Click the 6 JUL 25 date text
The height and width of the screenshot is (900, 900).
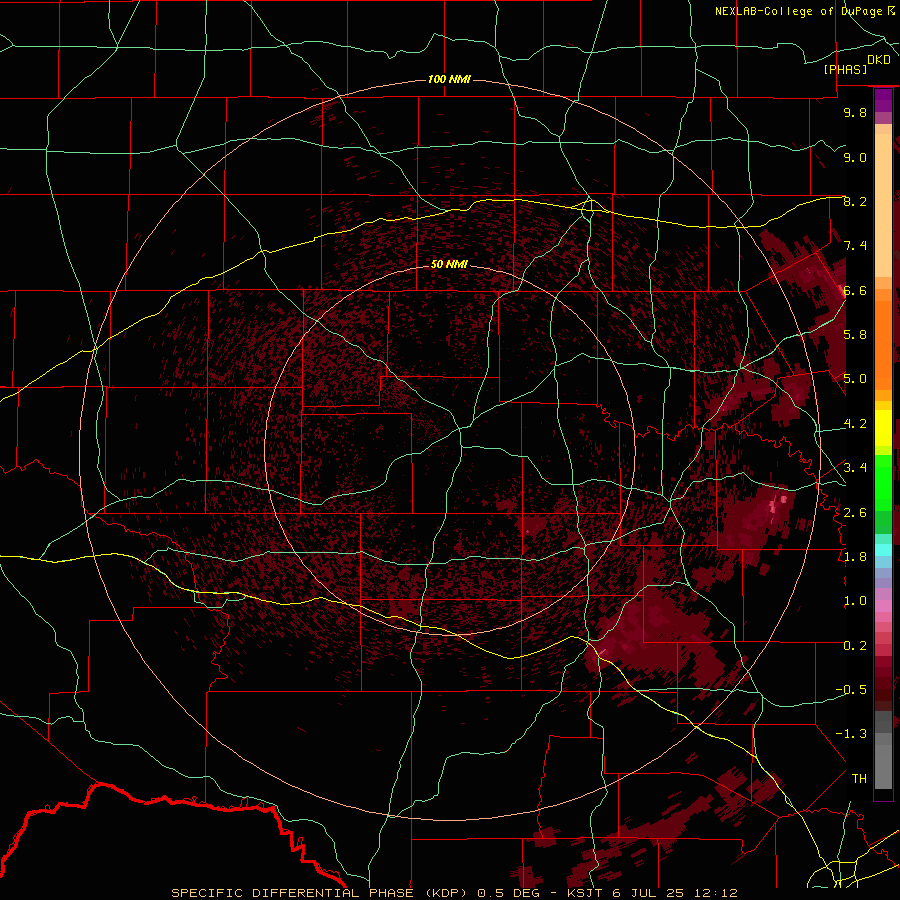(649, 893)
